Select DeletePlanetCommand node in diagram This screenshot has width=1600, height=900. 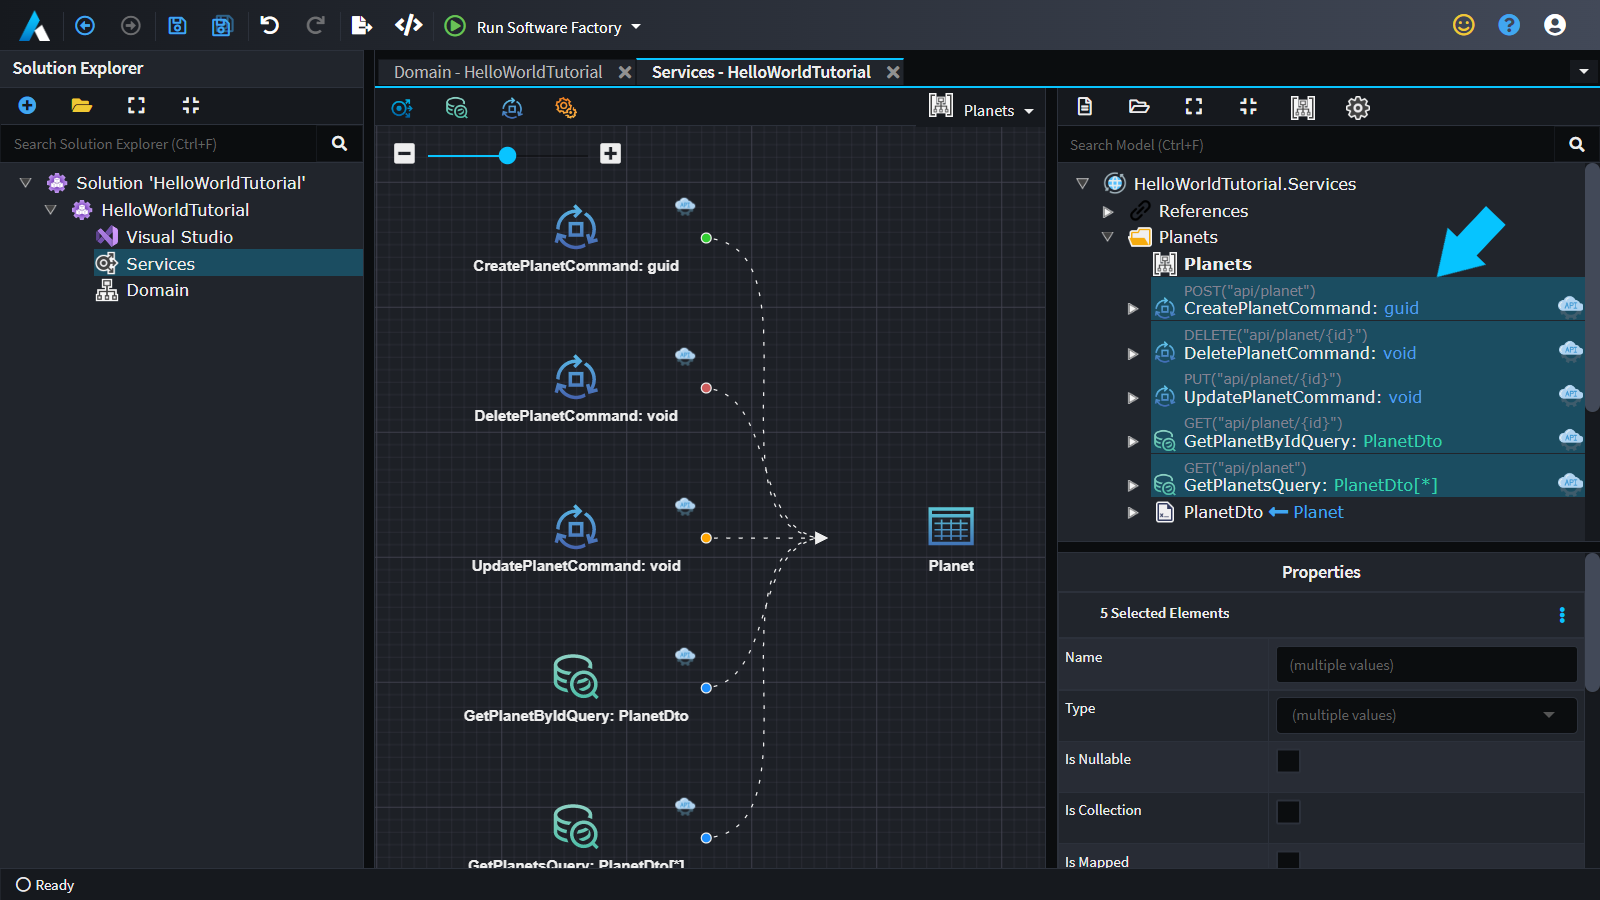576,390
